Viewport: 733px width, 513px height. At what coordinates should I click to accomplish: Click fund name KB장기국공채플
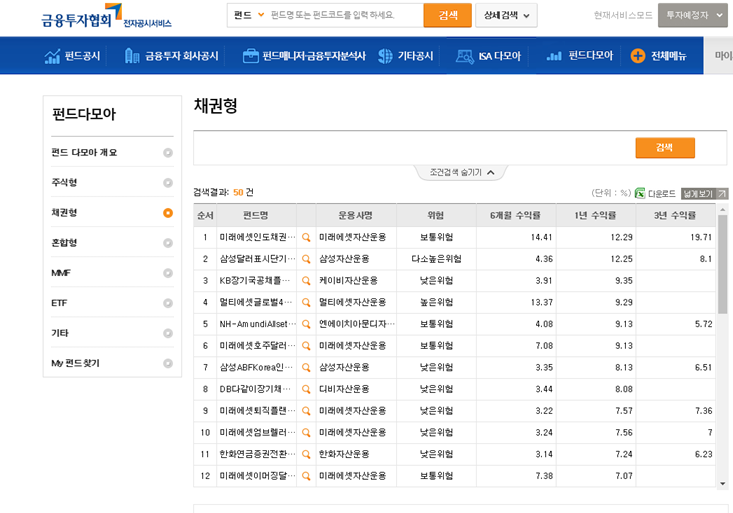click(255, 281)
